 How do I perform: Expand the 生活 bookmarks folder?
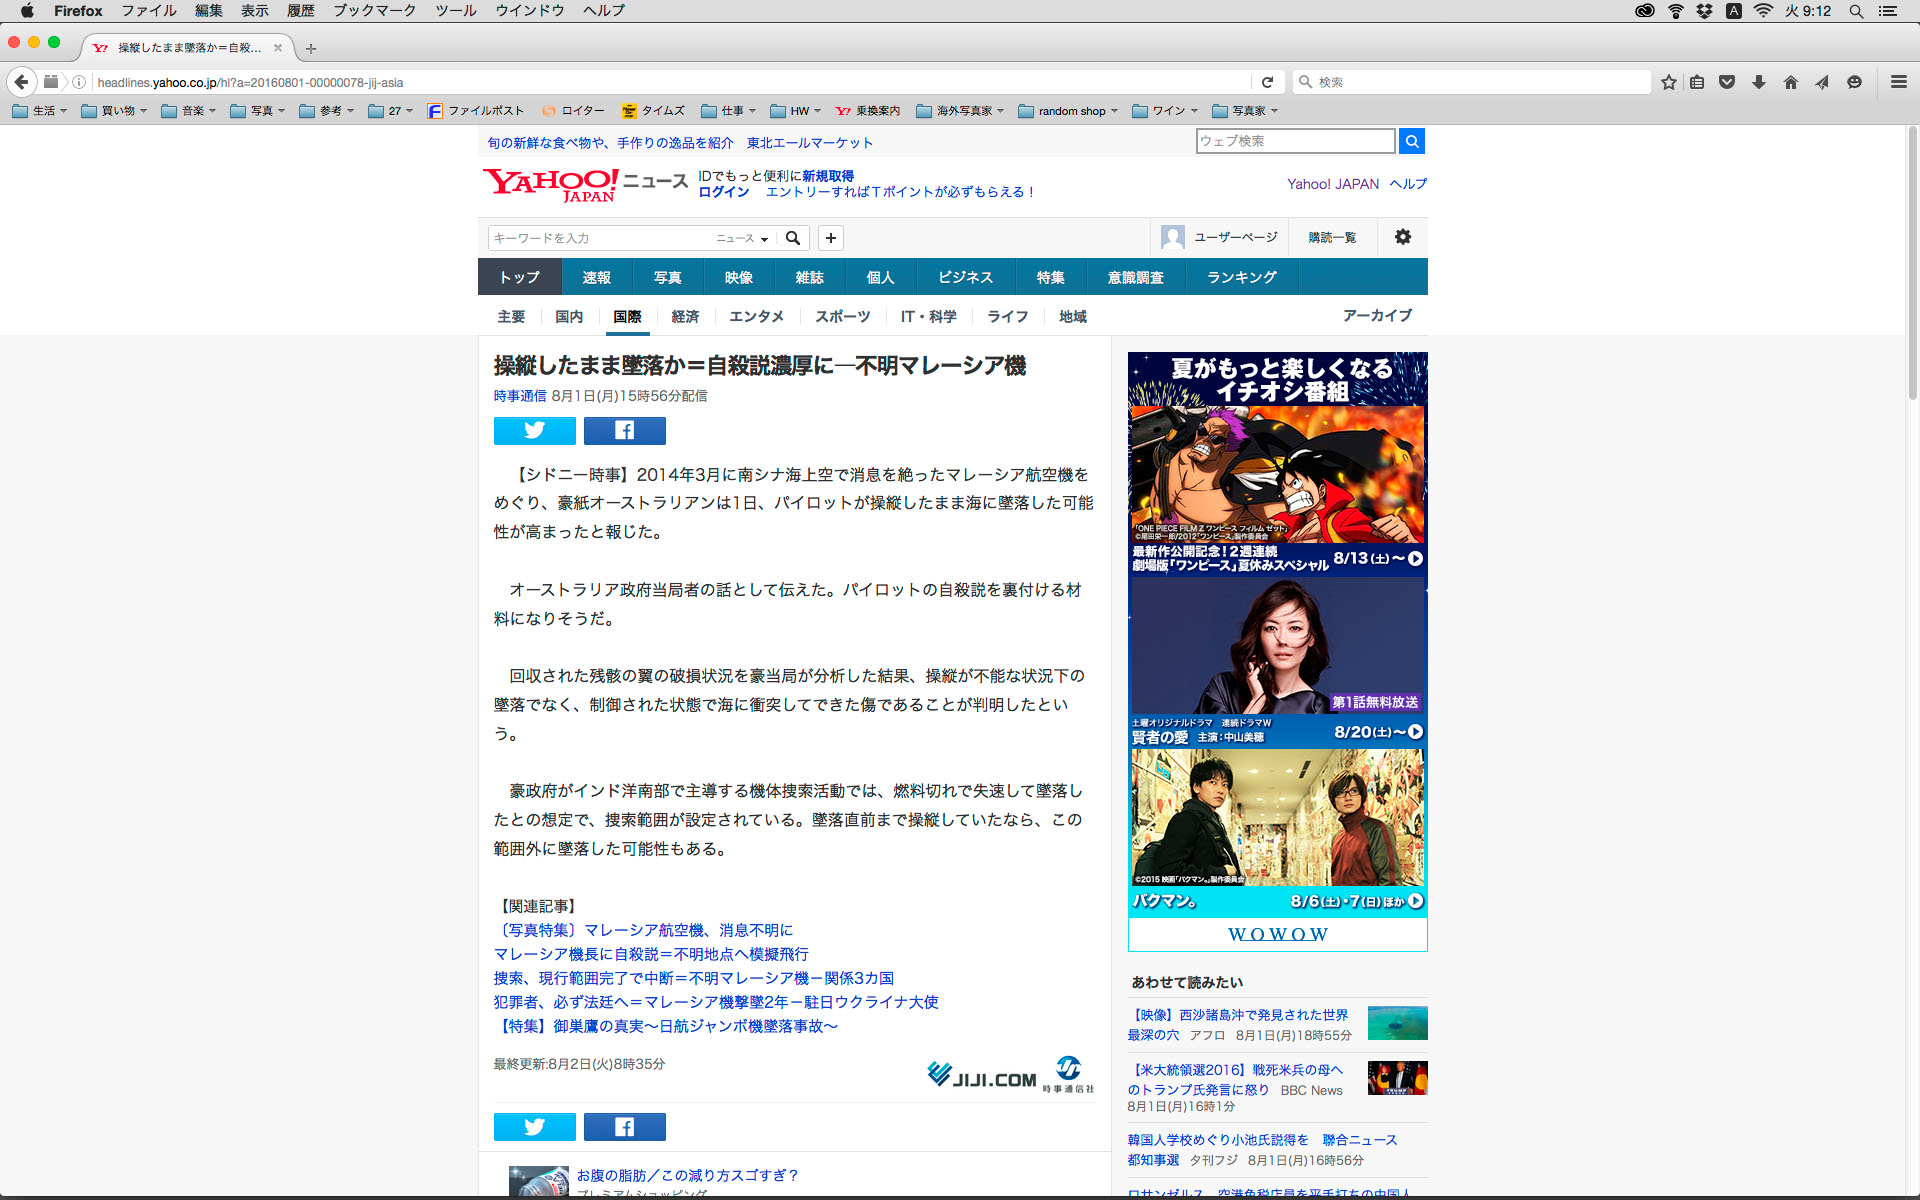click(x=40, y=111)
